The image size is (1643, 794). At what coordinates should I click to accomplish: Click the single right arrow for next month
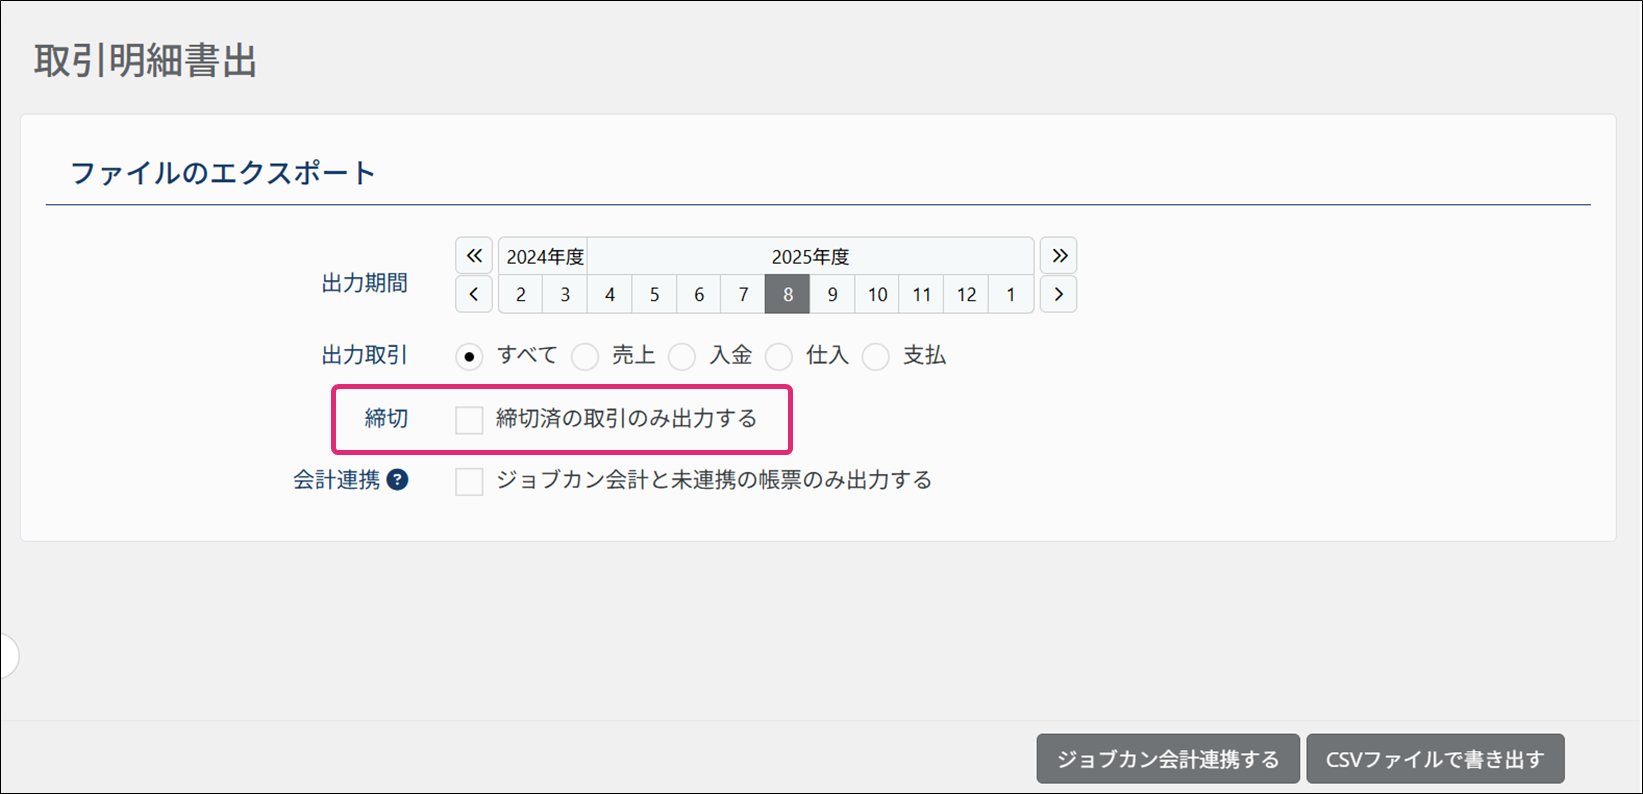(x=1058, y=295)
